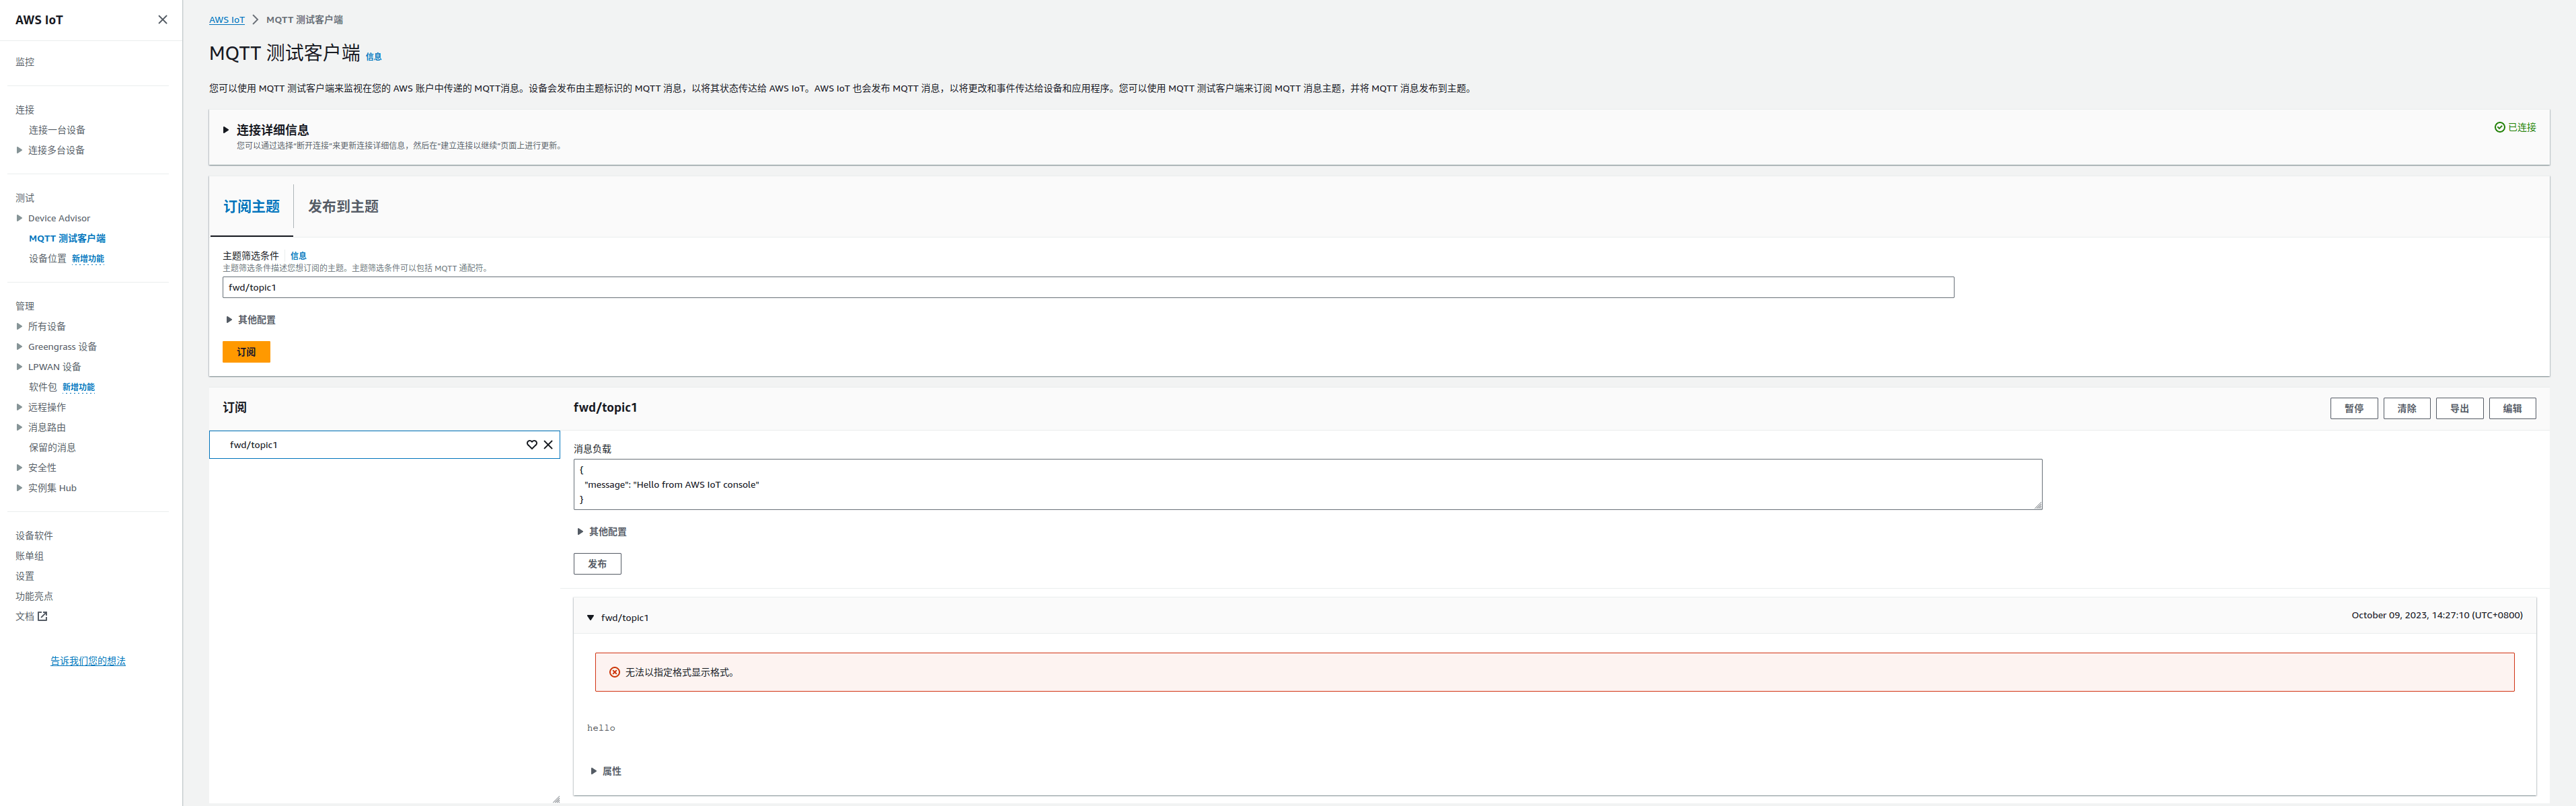
Task: Favorite the fwd/topic1 subscription heart icon
Action: tap(532, 445)
